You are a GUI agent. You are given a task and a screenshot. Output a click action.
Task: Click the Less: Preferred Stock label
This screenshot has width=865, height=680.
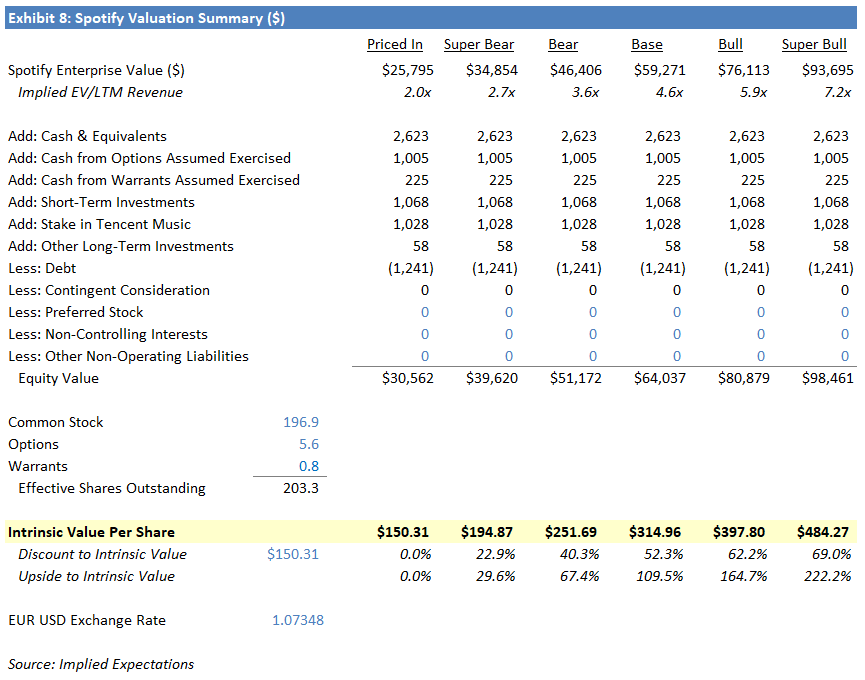coord(76,313)
